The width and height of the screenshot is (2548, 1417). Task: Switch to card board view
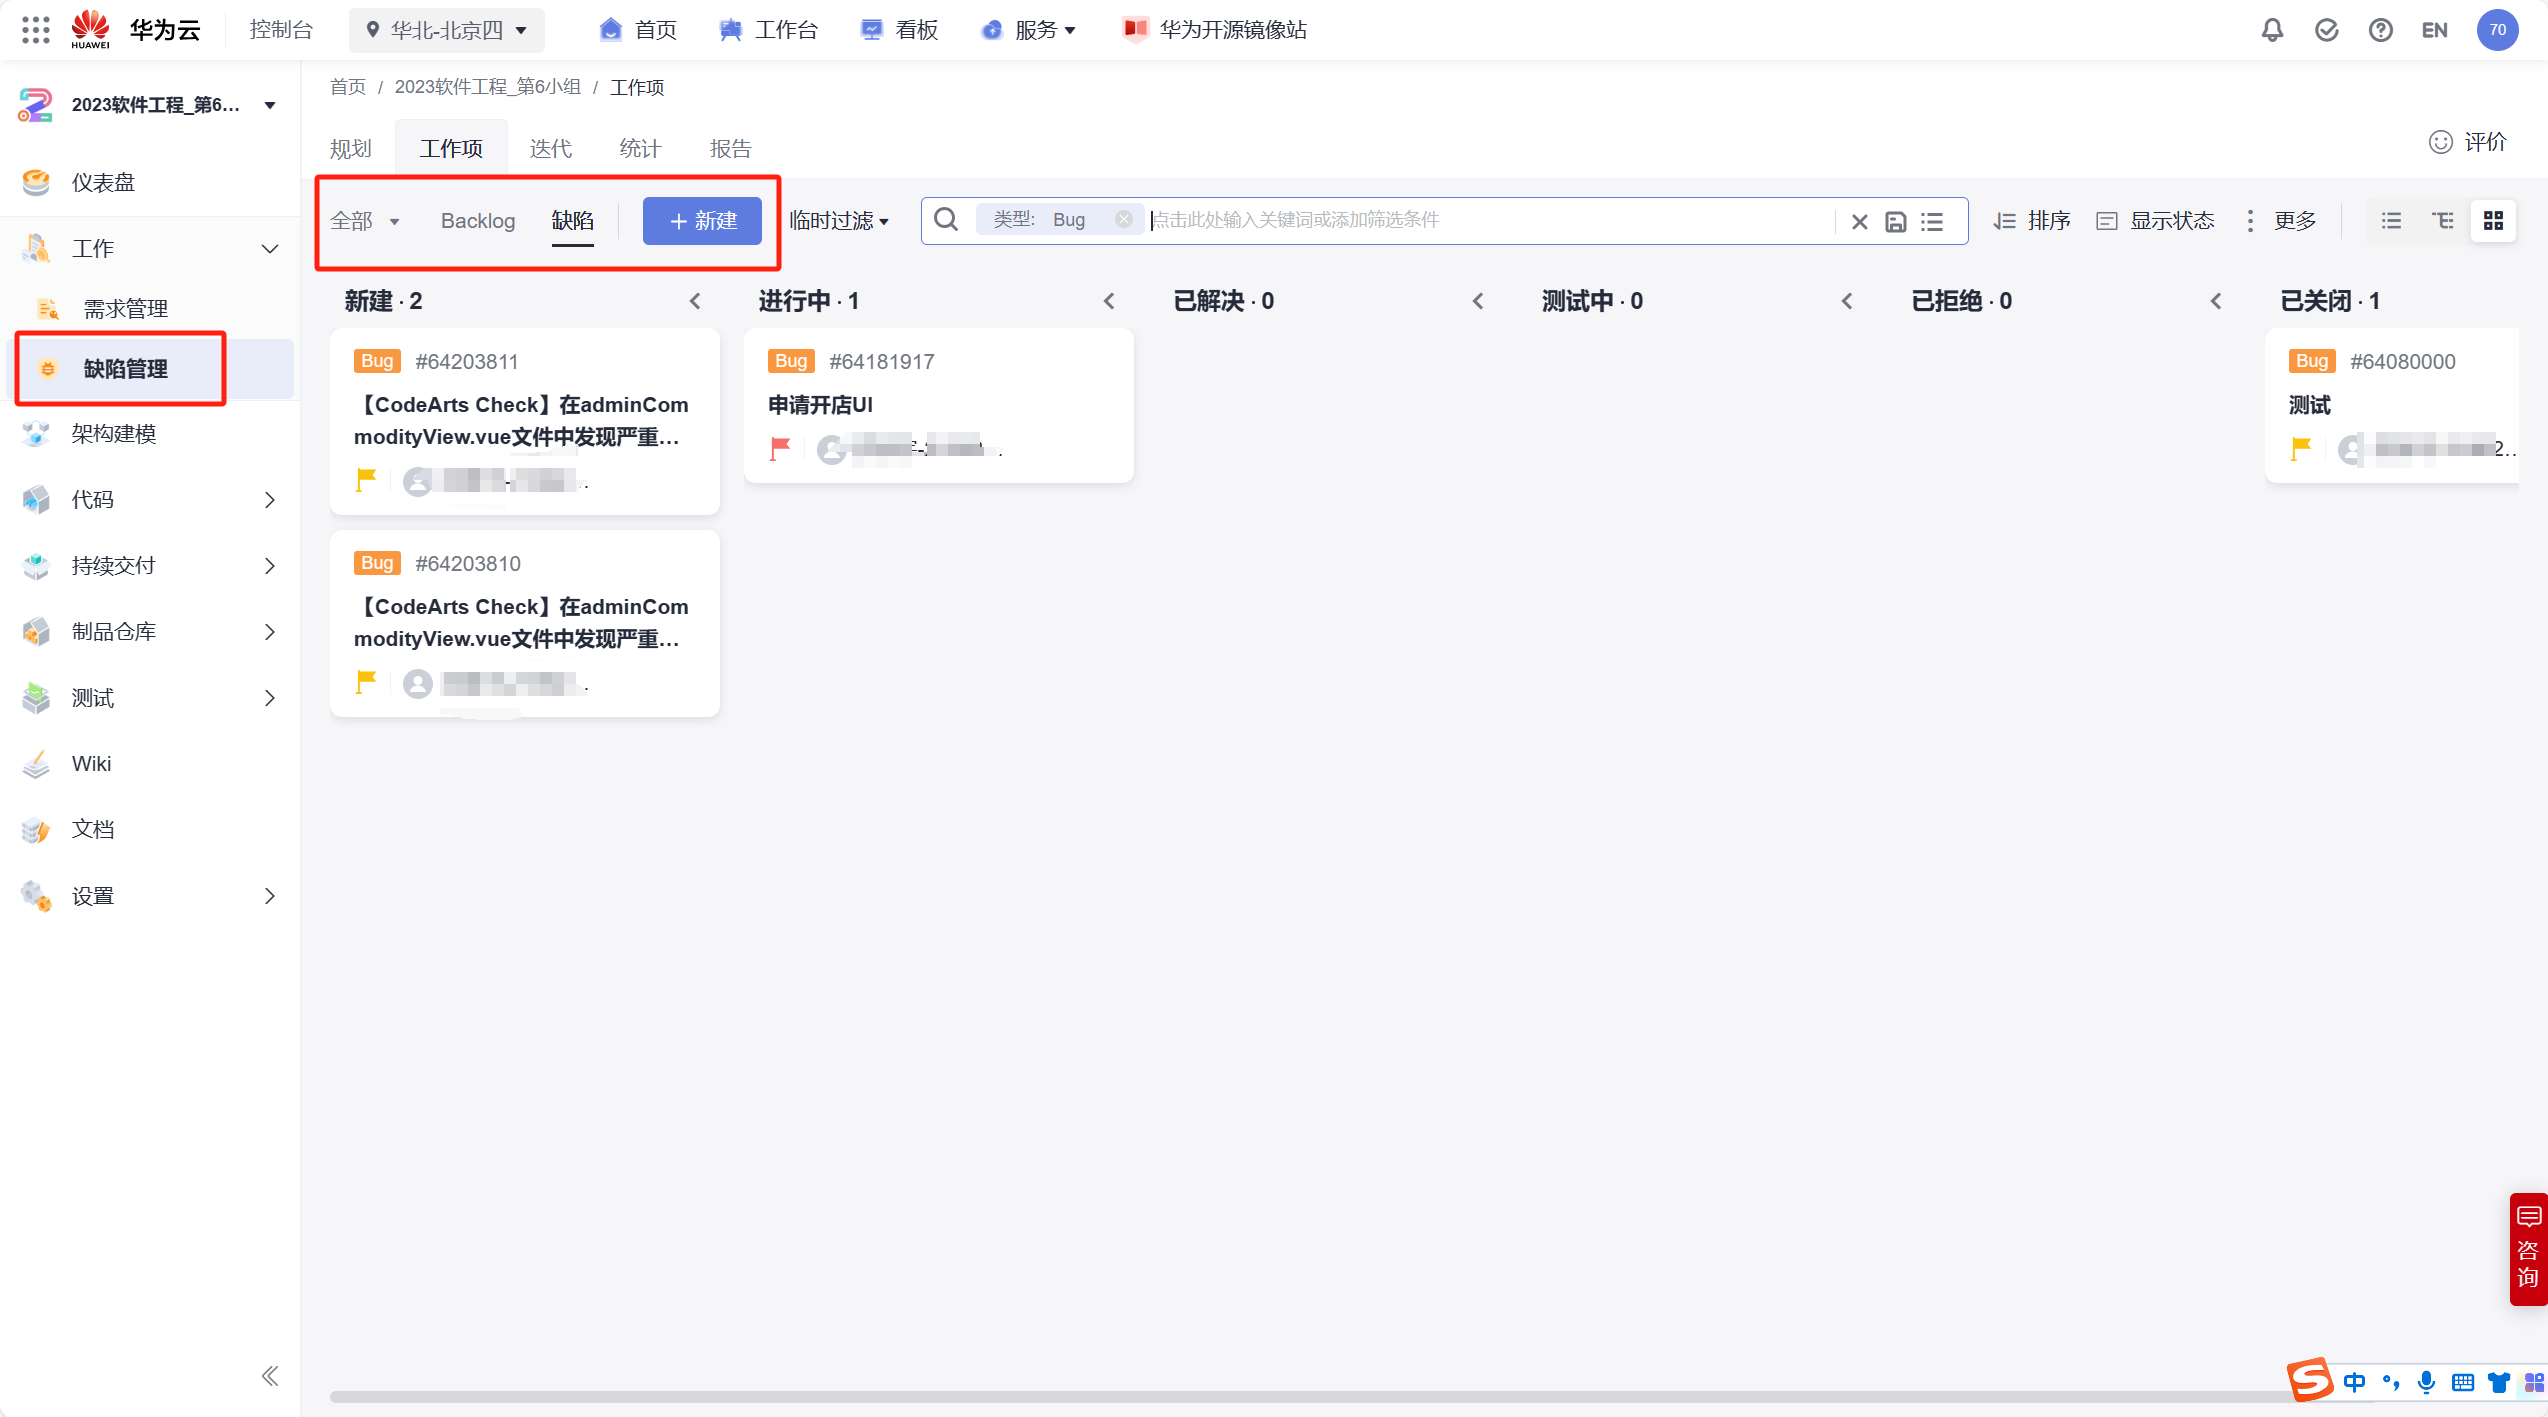point(2493,221)
